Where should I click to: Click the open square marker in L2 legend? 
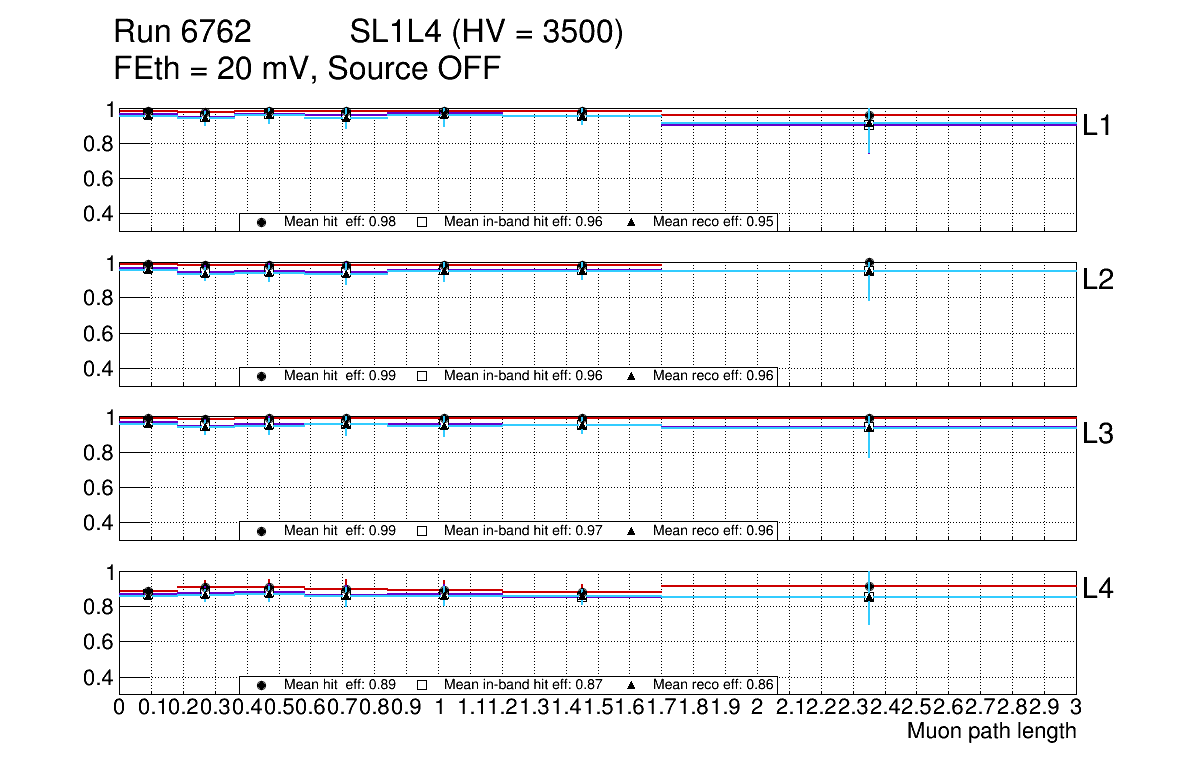[422, 376]
